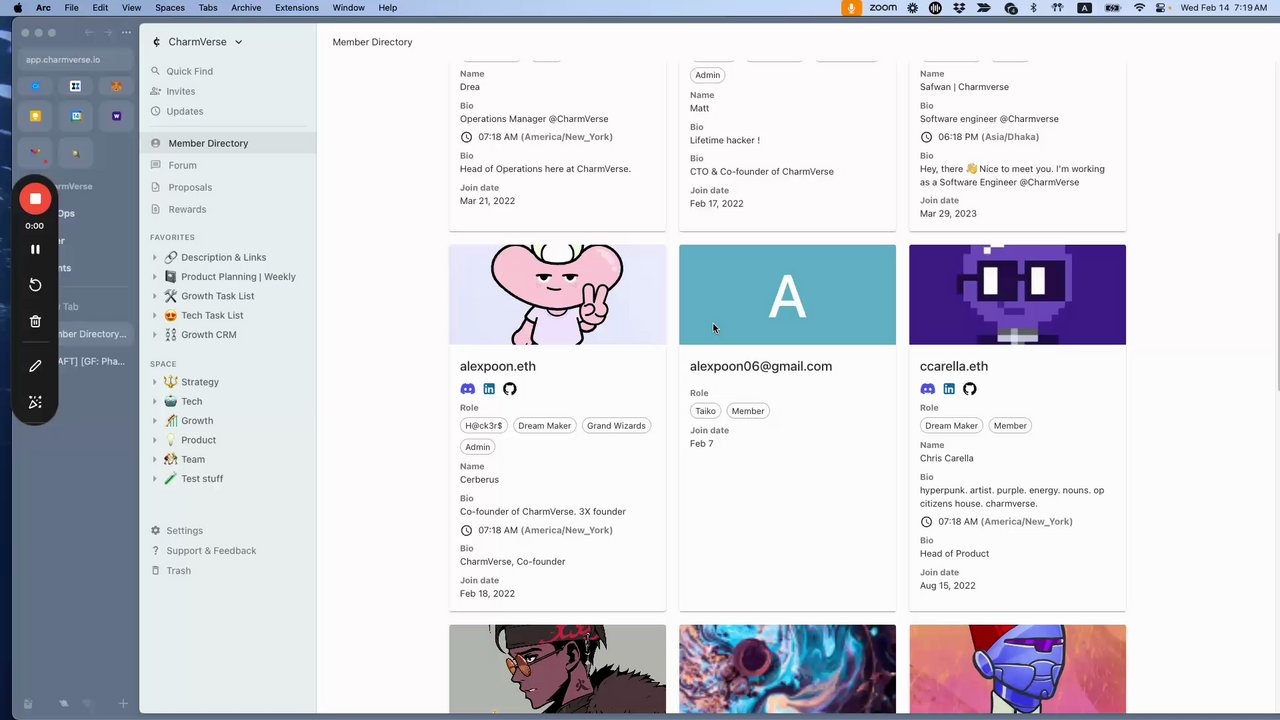Viewport: 1280px width, 720px height.
Task: Open the Apple menu
Action: click(18, 8)
